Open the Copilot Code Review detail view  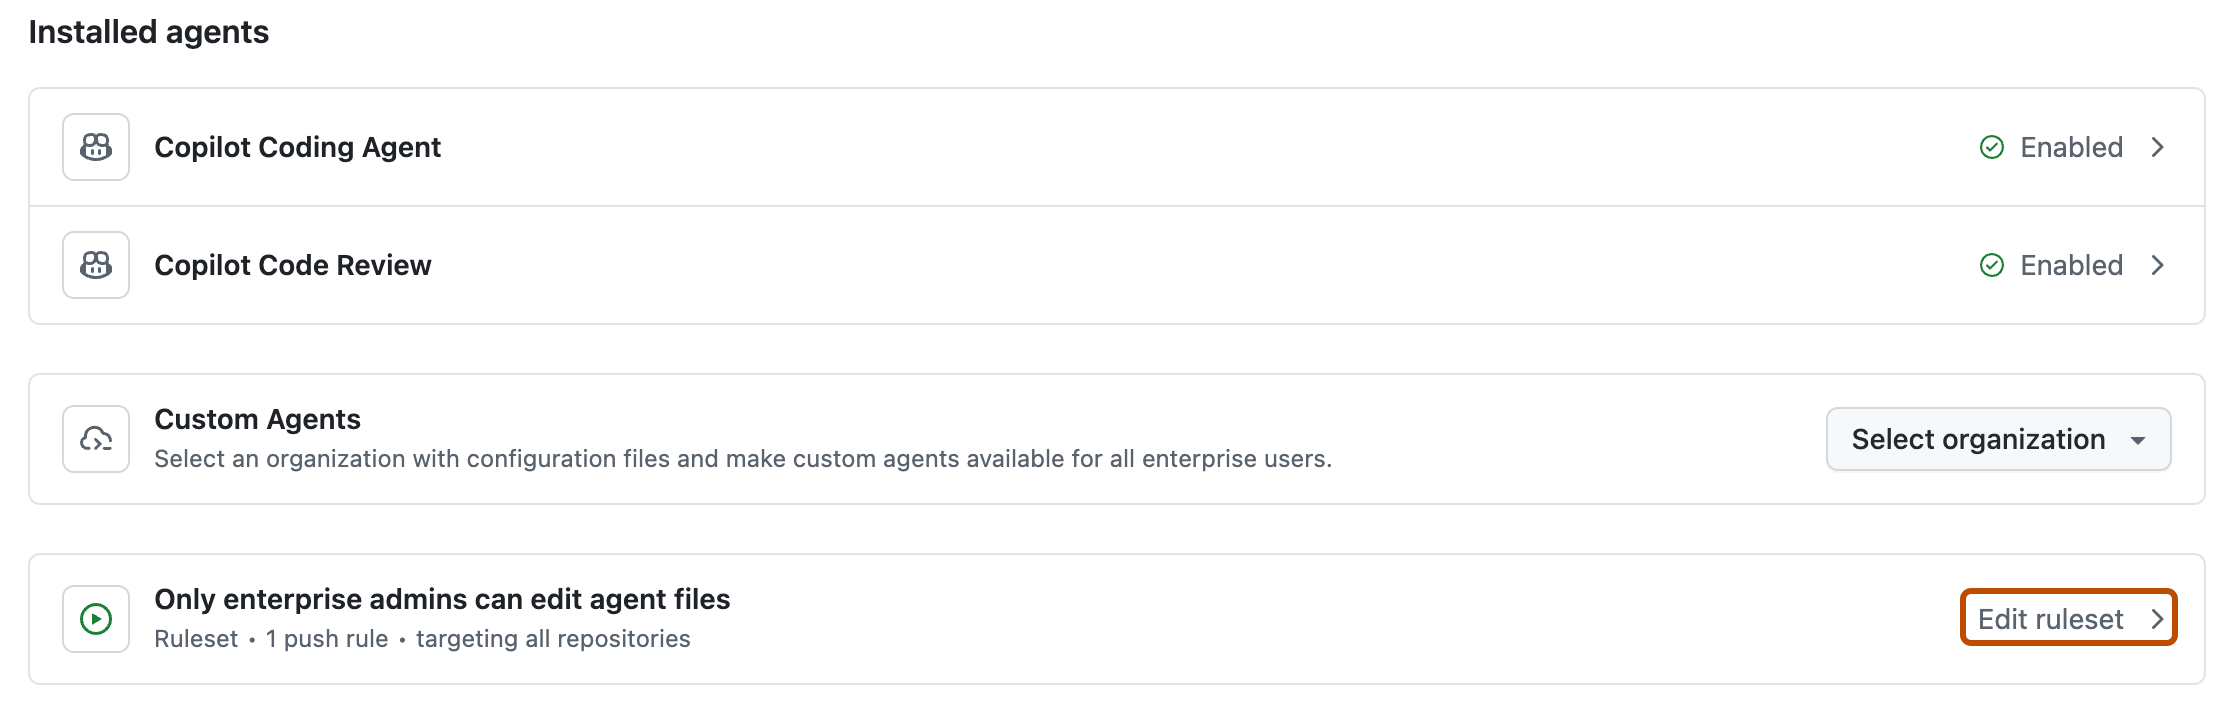pos(293,265)
